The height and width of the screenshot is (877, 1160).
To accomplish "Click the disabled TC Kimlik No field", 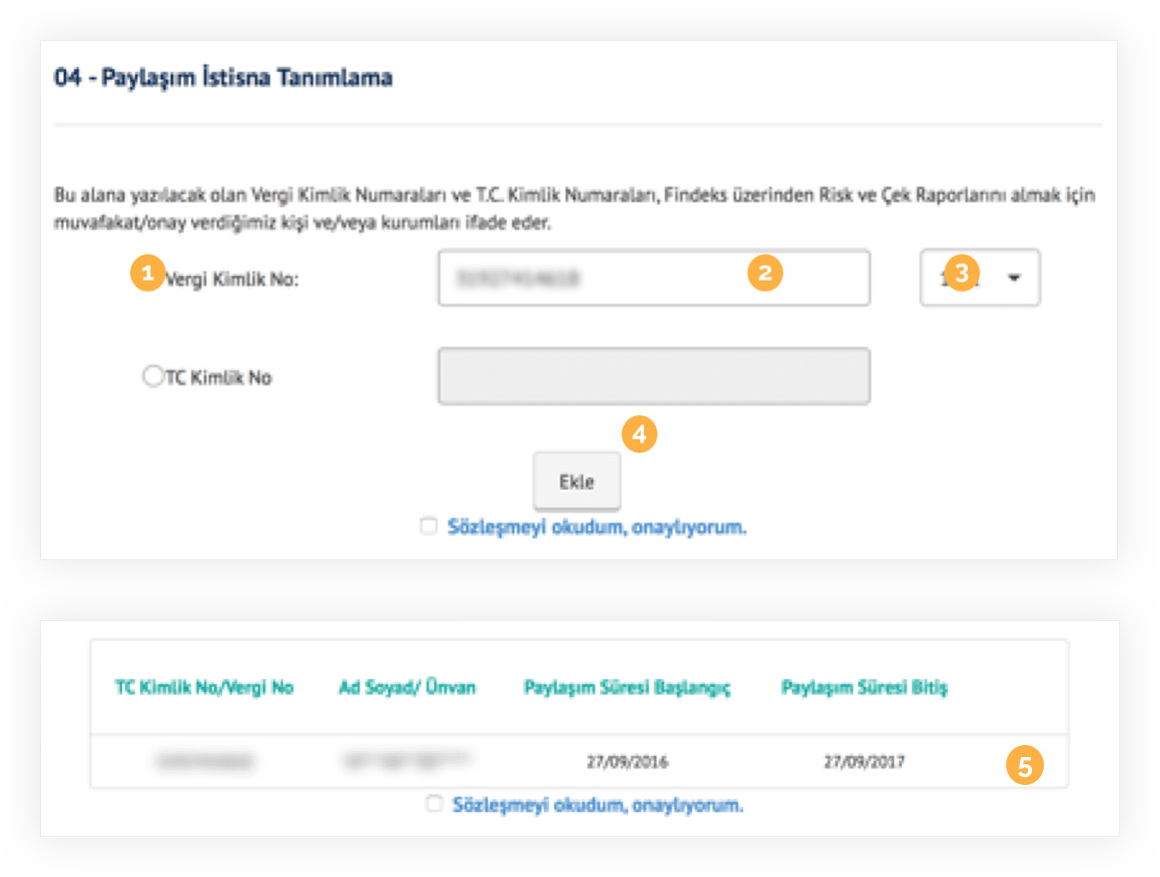I will (654, 376).
